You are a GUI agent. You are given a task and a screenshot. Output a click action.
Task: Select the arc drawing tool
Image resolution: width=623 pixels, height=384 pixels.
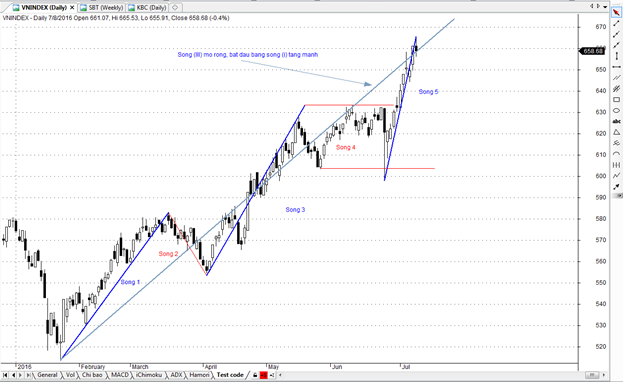click(x=616, y=154)
